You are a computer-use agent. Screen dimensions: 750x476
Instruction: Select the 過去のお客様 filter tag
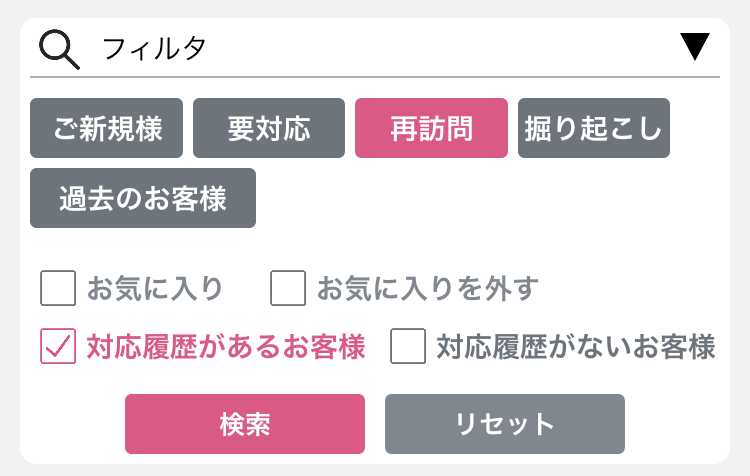(x=143, y=198)
